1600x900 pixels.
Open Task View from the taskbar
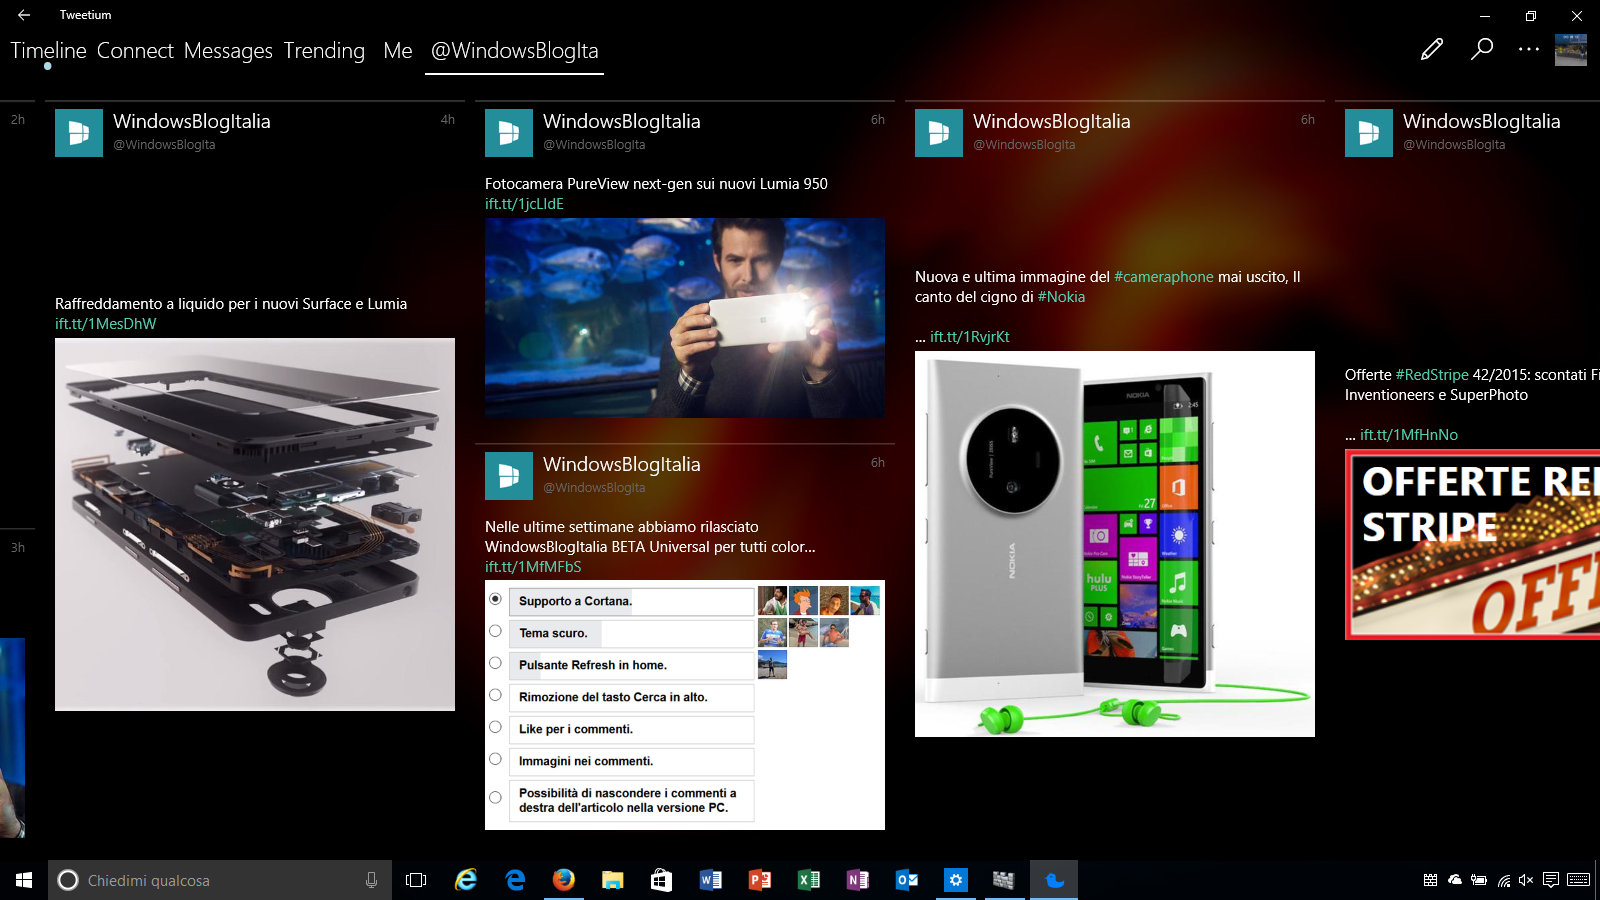pos(416,880)
